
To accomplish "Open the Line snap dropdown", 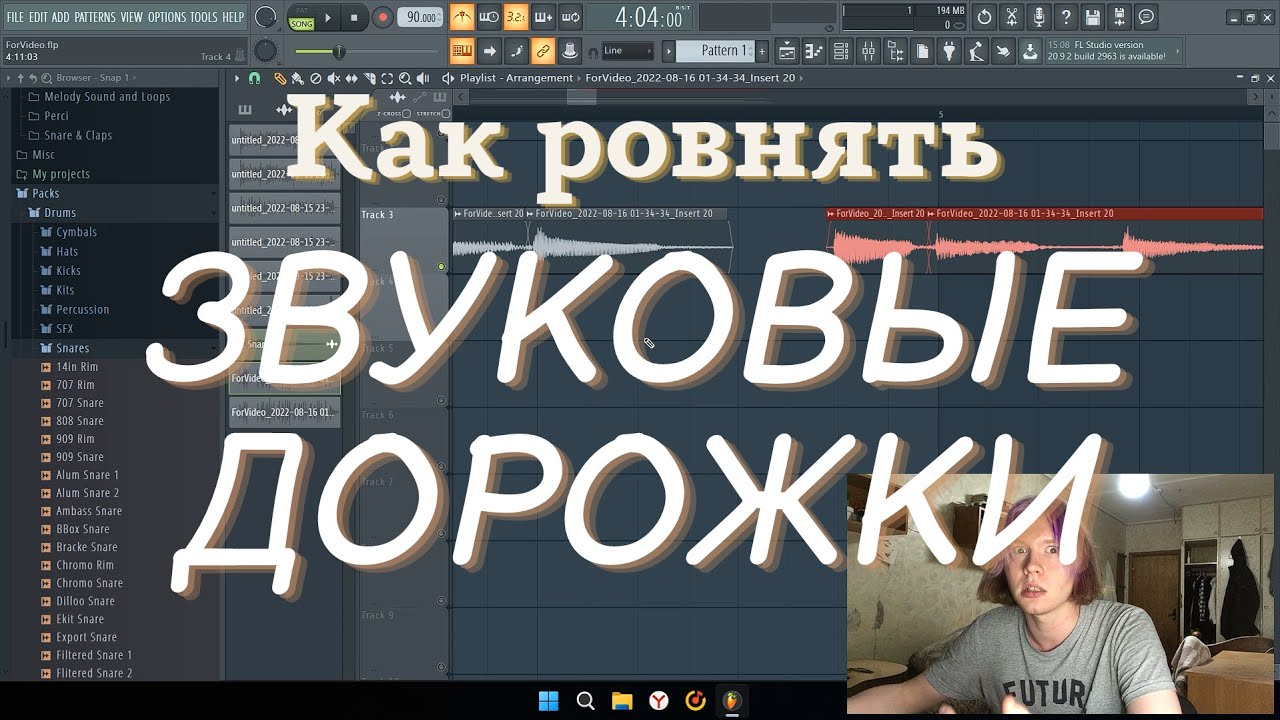I will (x=627, y=50).
